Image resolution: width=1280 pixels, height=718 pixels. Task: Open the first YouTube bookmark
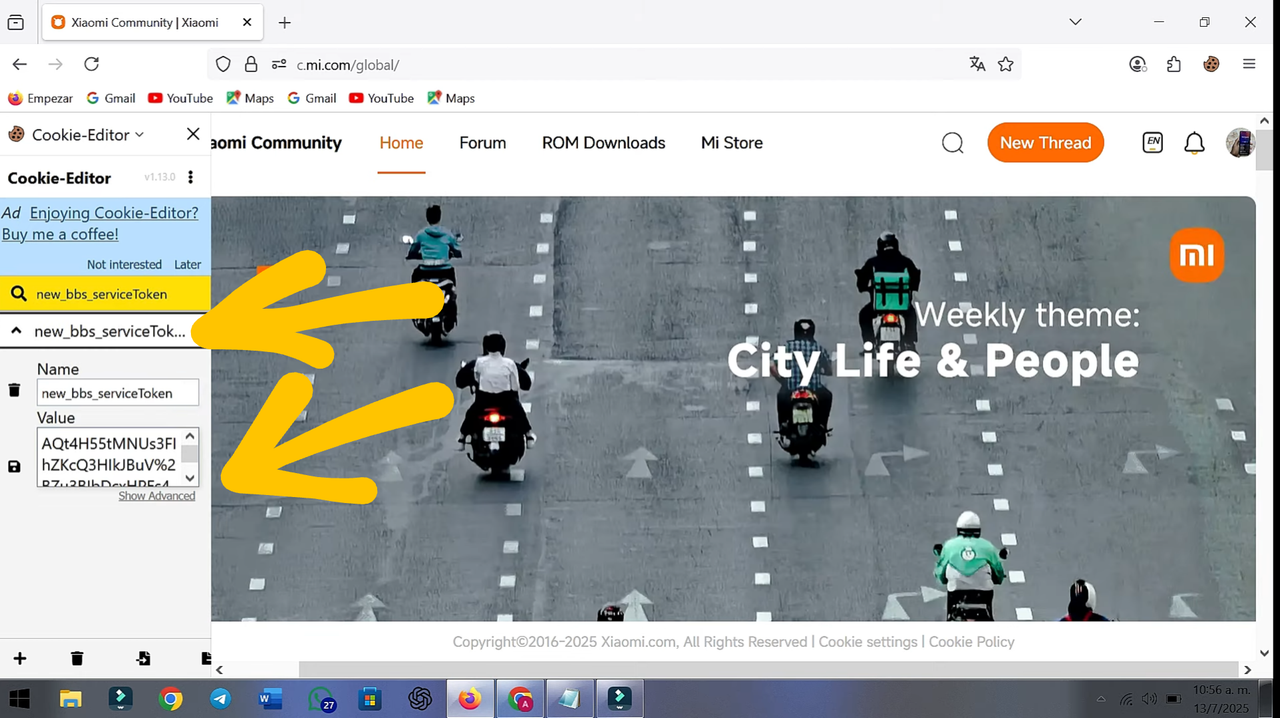(x=180, y=98)
